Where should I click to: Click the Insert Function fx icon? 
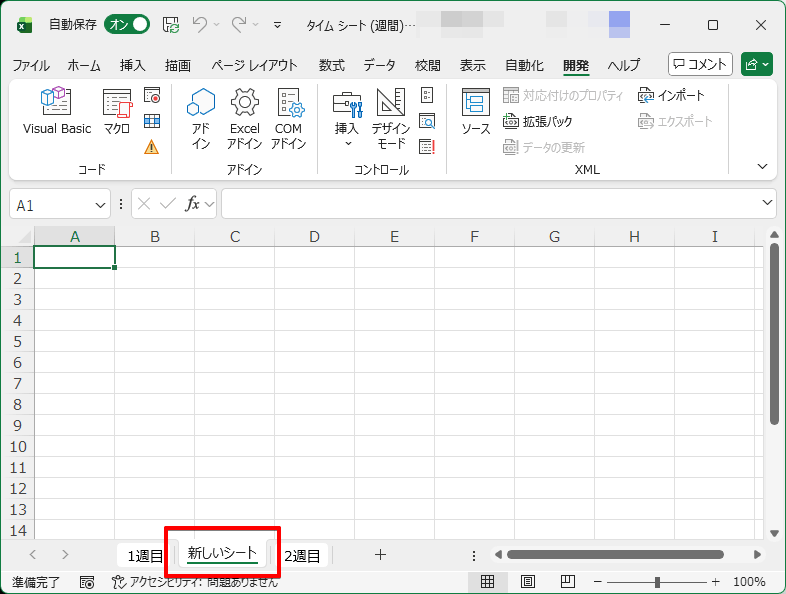pyautogui.click(x=192, y=204)
